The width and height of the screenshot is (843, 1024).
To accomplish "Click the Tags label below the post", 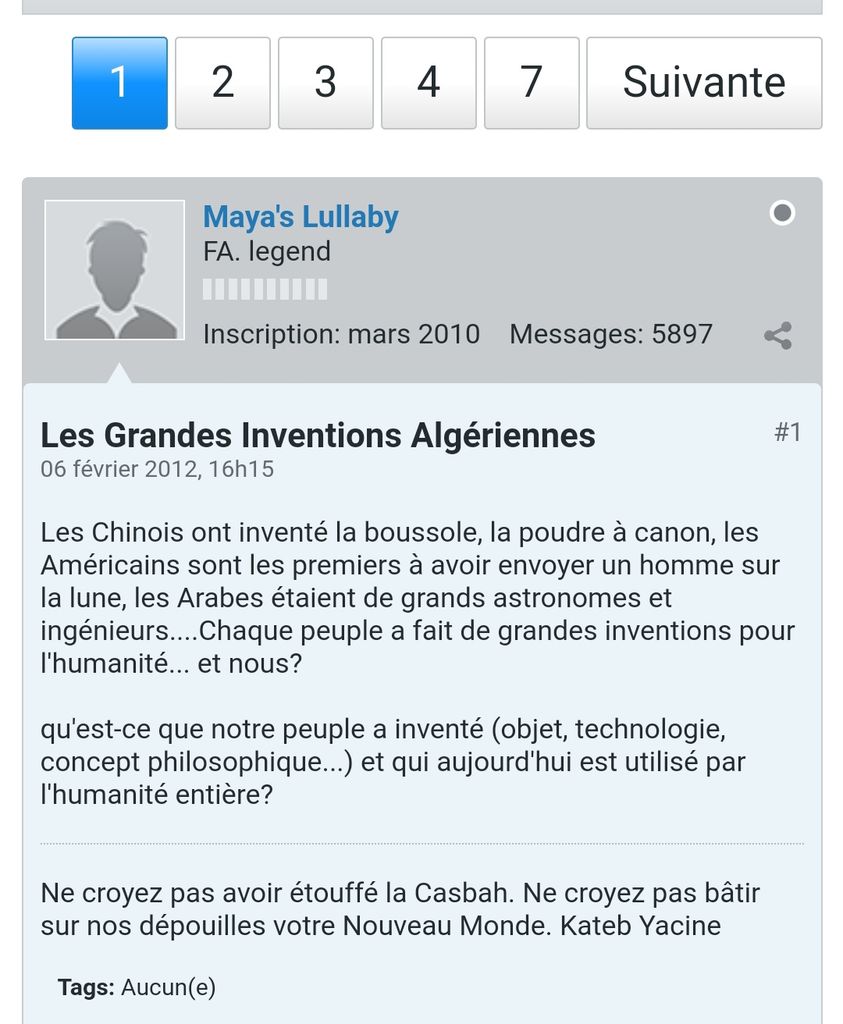I will point(86,988).
